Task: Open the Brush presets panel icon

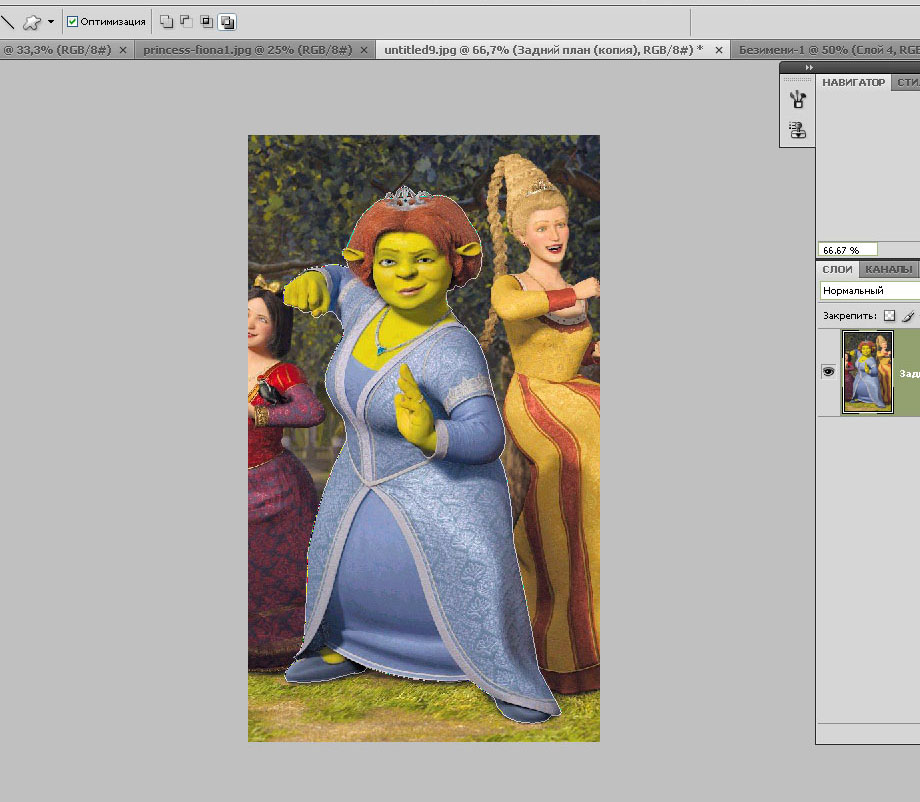Action: [797, 100]
